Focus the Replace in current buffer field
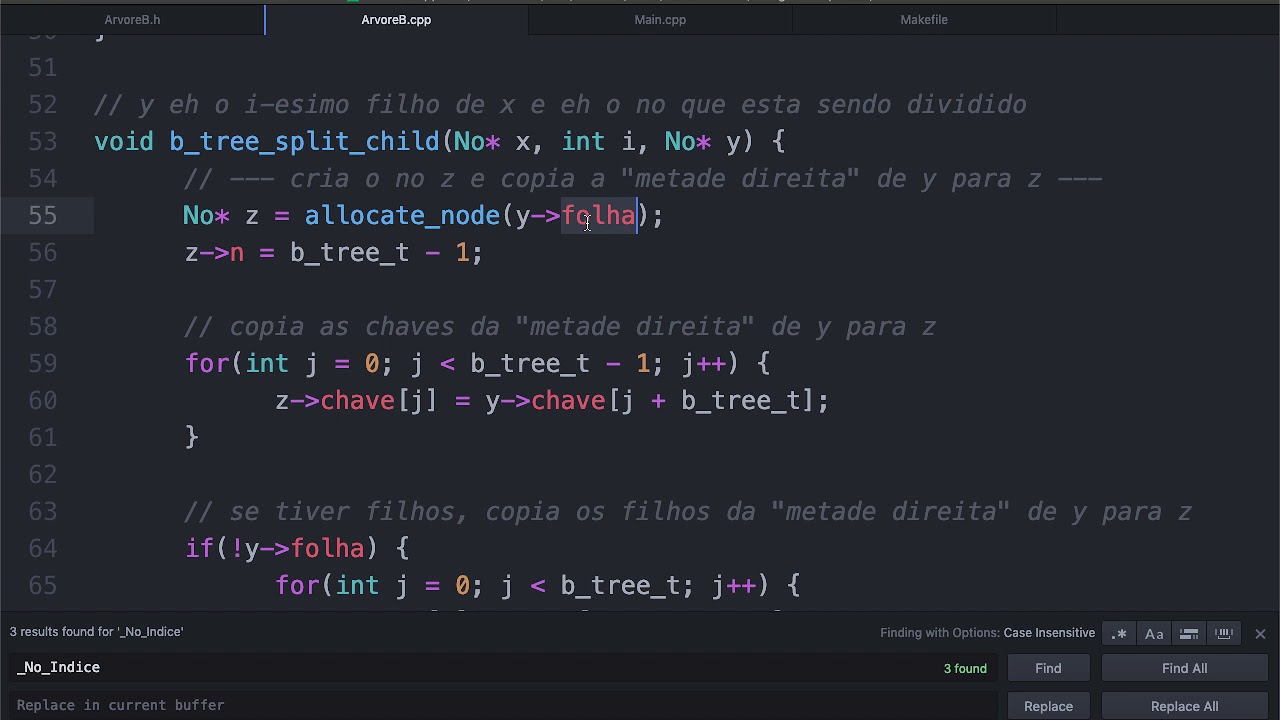 [x=503, y=705]
